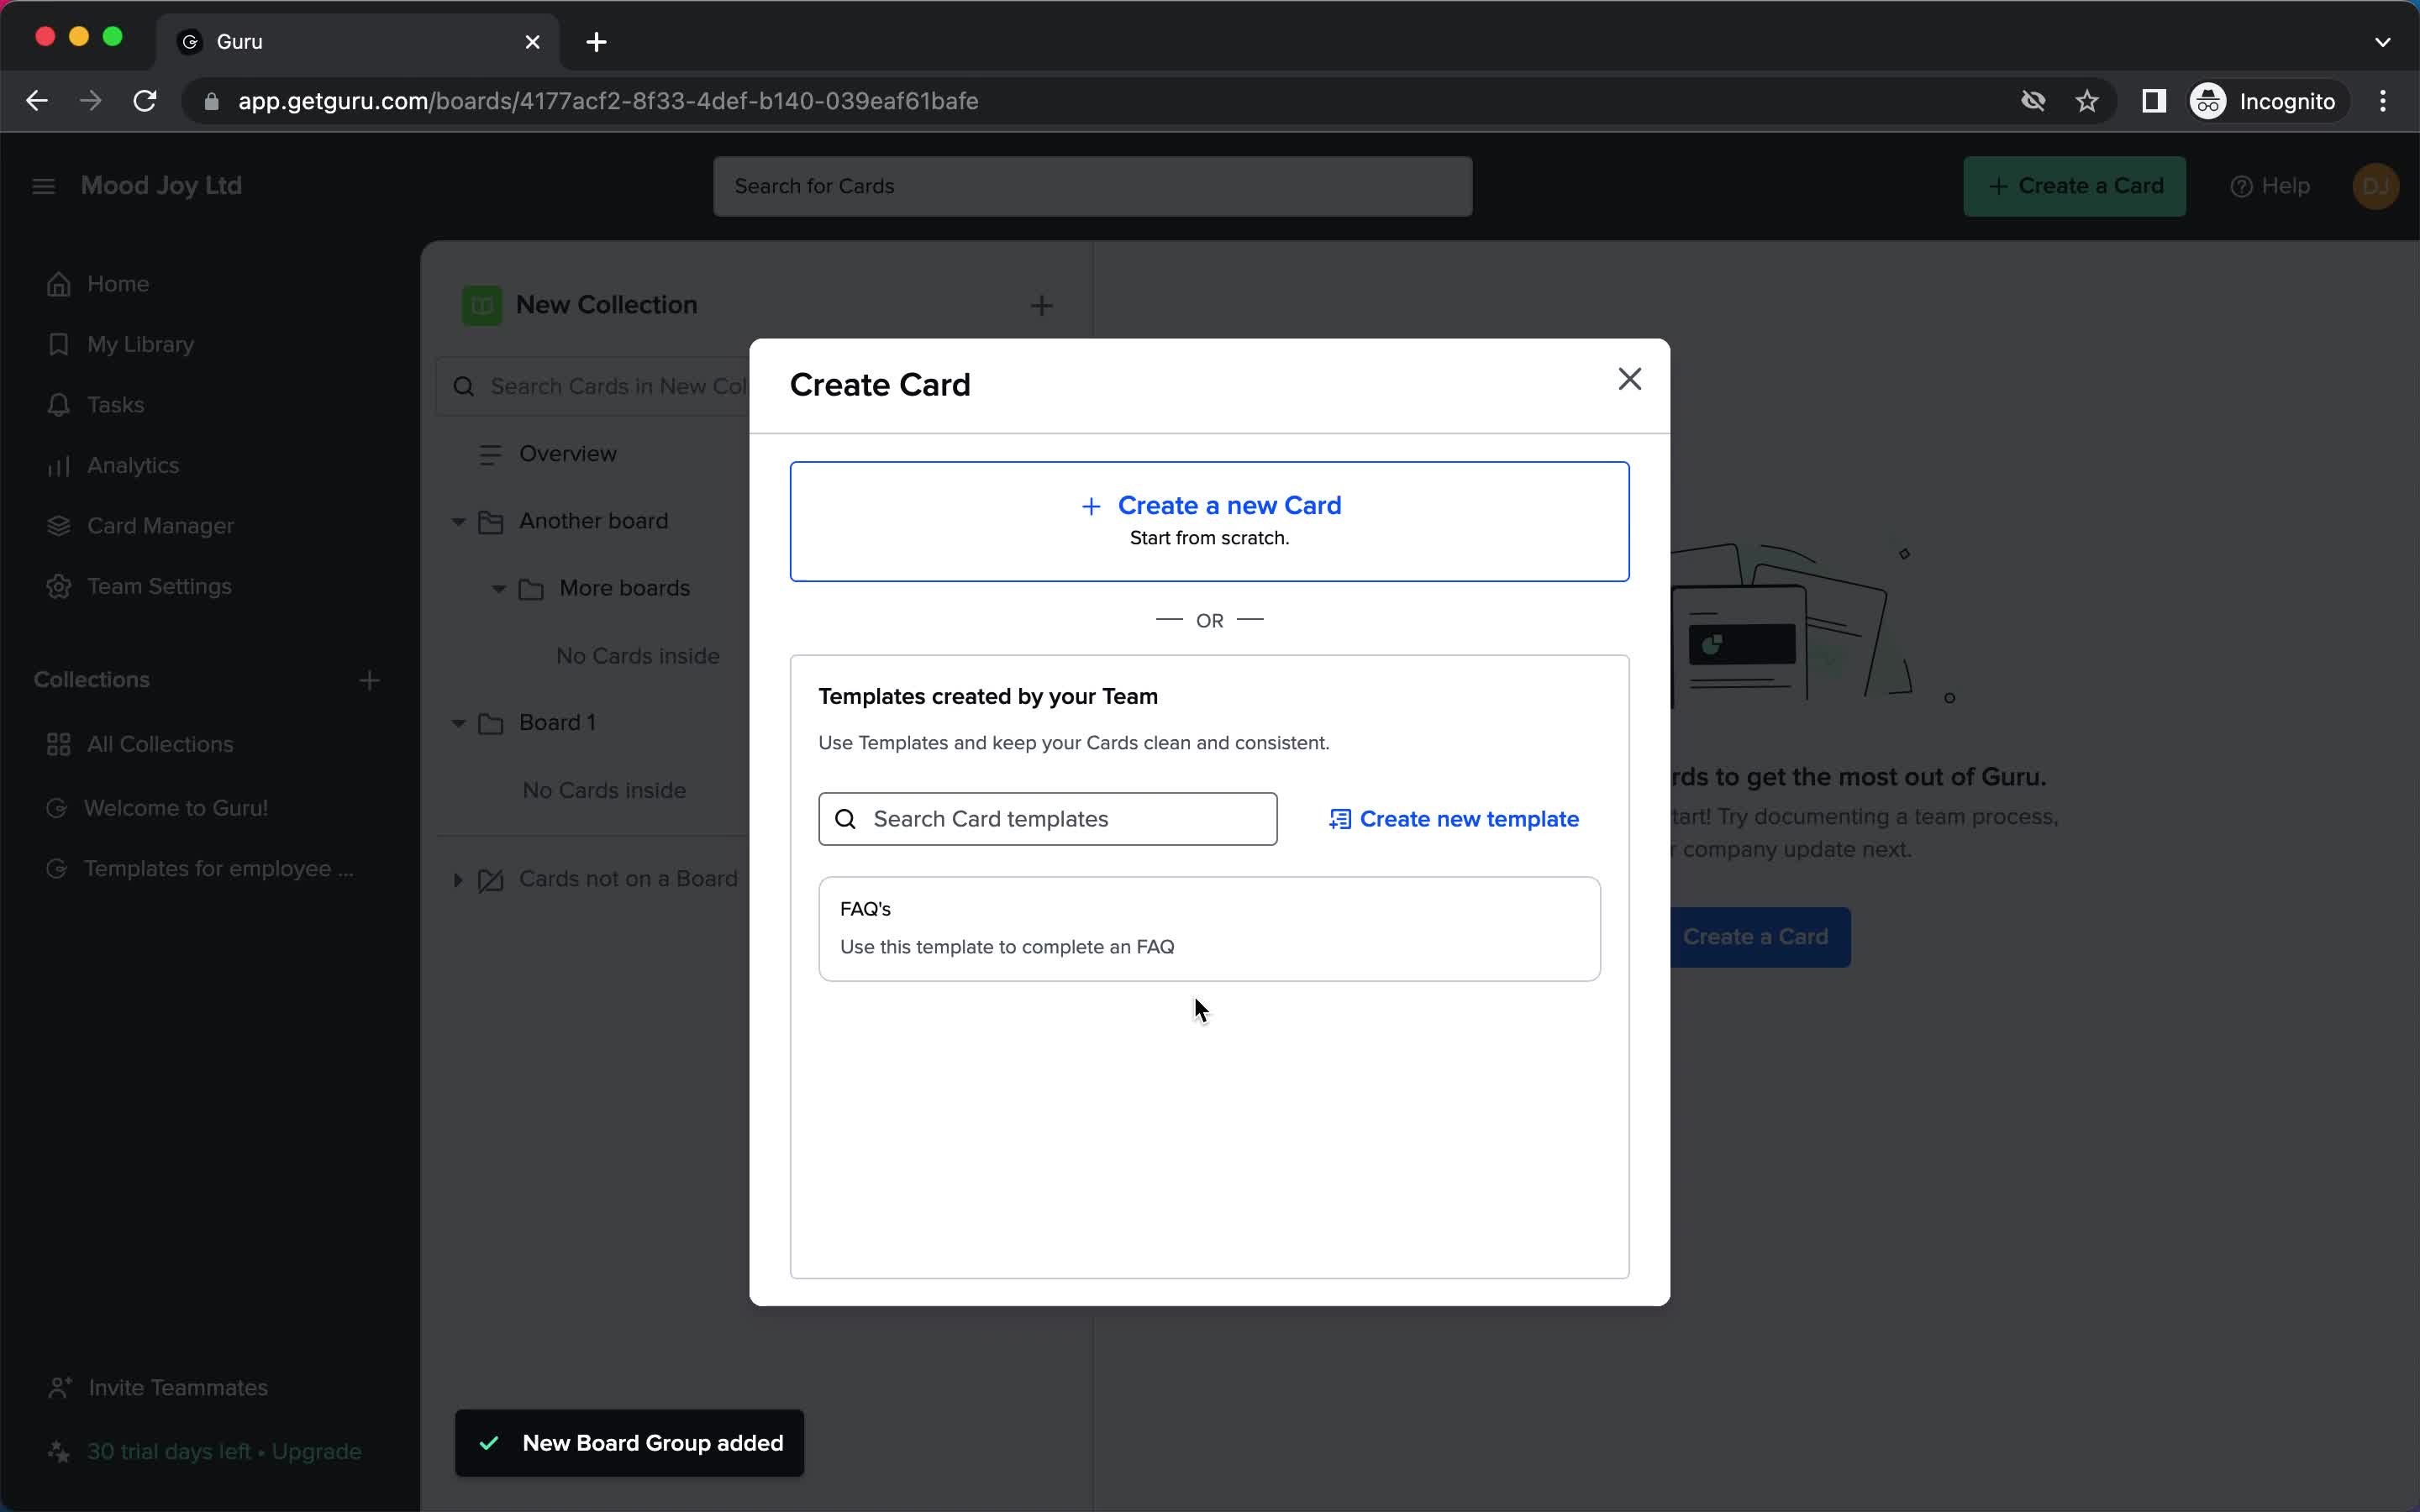Expand the 'Board 1' tree item
The image size is (2420, 1512).
[x=458, y=722]
